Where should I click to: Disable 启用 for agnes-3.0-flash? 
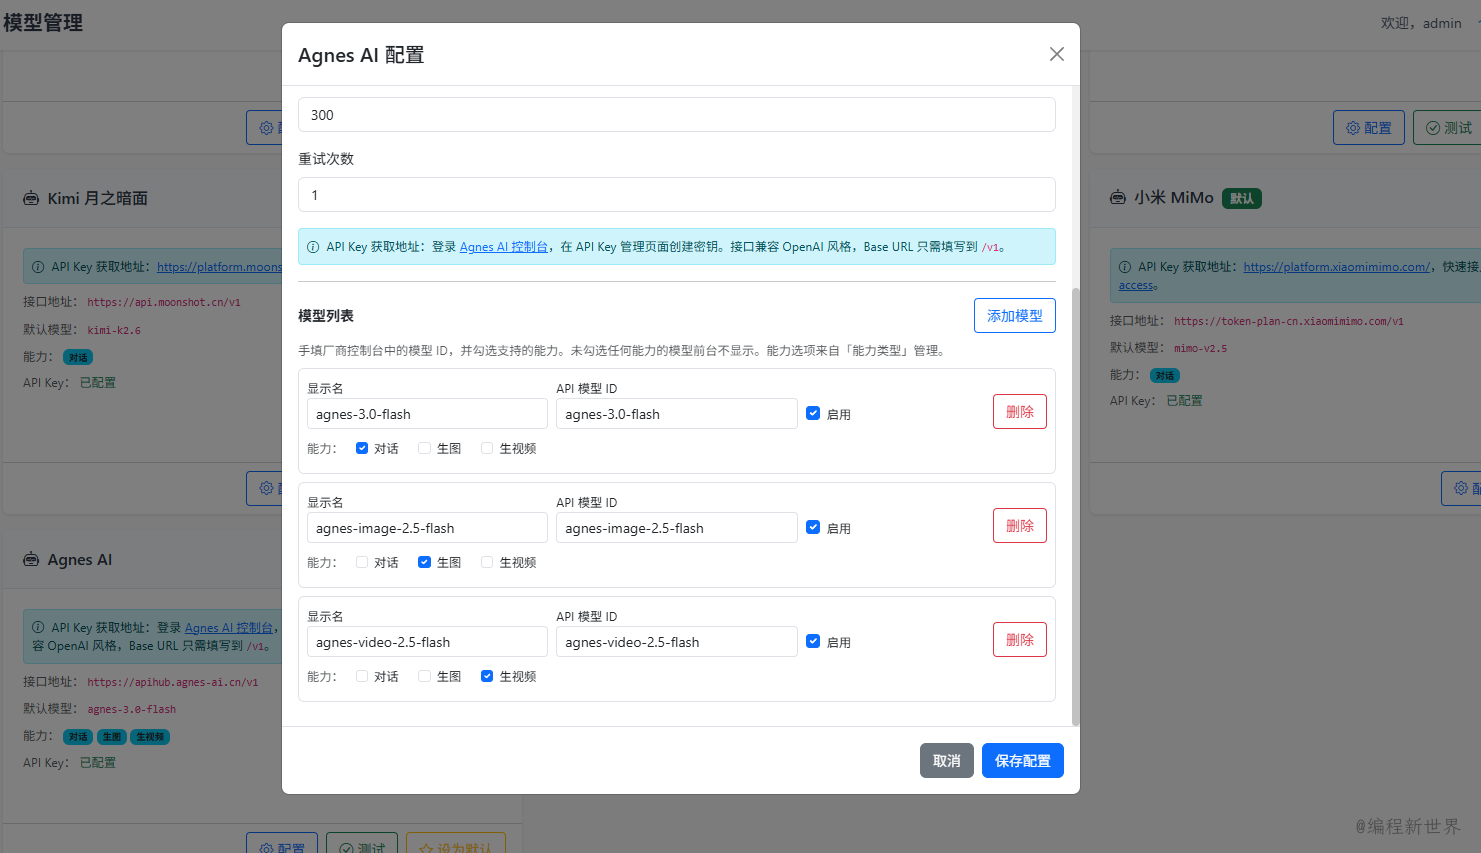[x=813, y=413]
